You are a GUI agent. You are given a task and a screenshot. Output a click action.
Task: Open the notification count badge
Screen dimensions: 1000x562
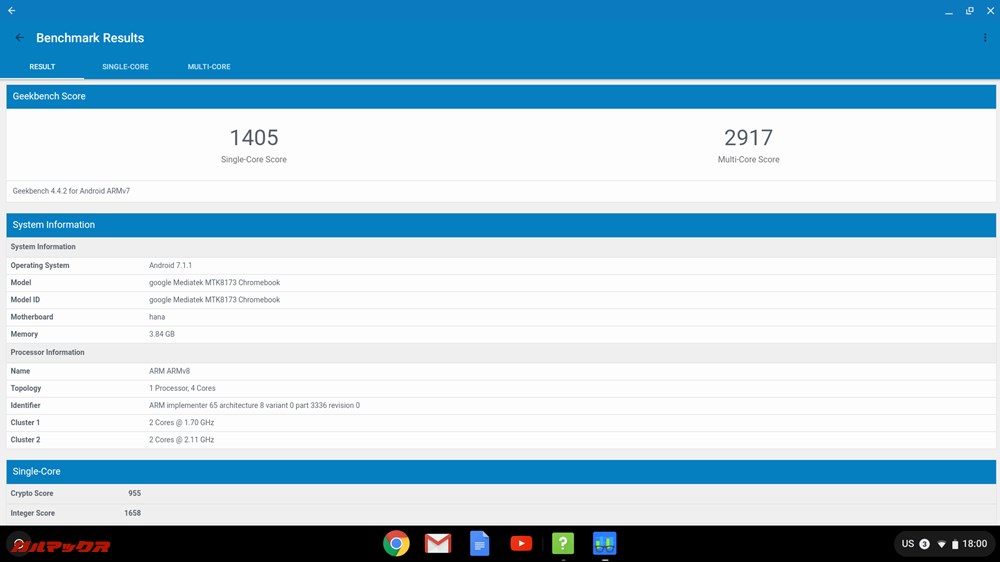(x=924, y=544)
